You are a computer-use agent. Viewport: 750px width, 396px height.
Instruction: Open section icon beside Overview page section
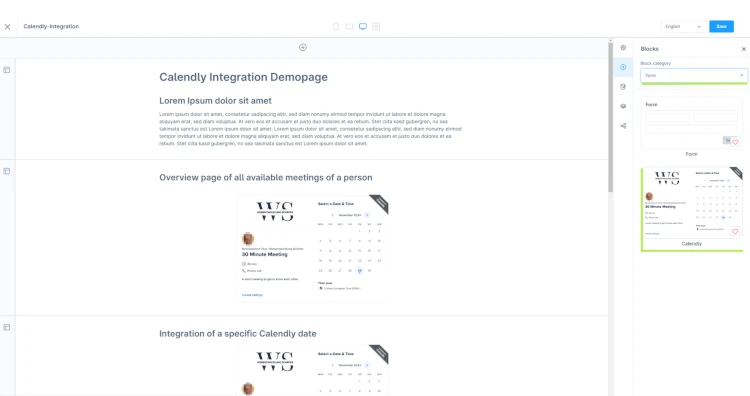[7, 171]
